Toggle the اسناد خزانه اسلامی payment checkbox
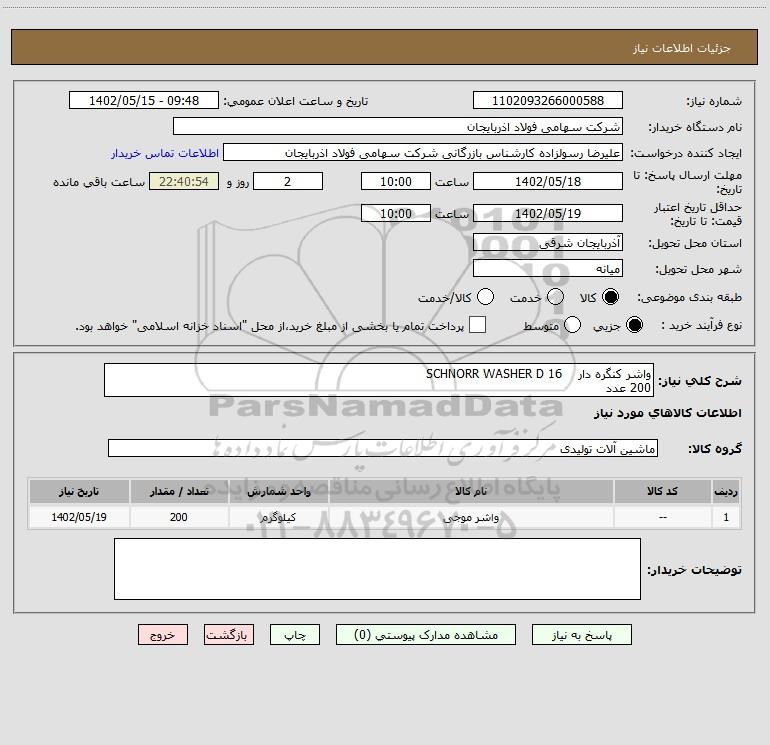The height and width of the screenshot is (745, 770). (477, 325)
